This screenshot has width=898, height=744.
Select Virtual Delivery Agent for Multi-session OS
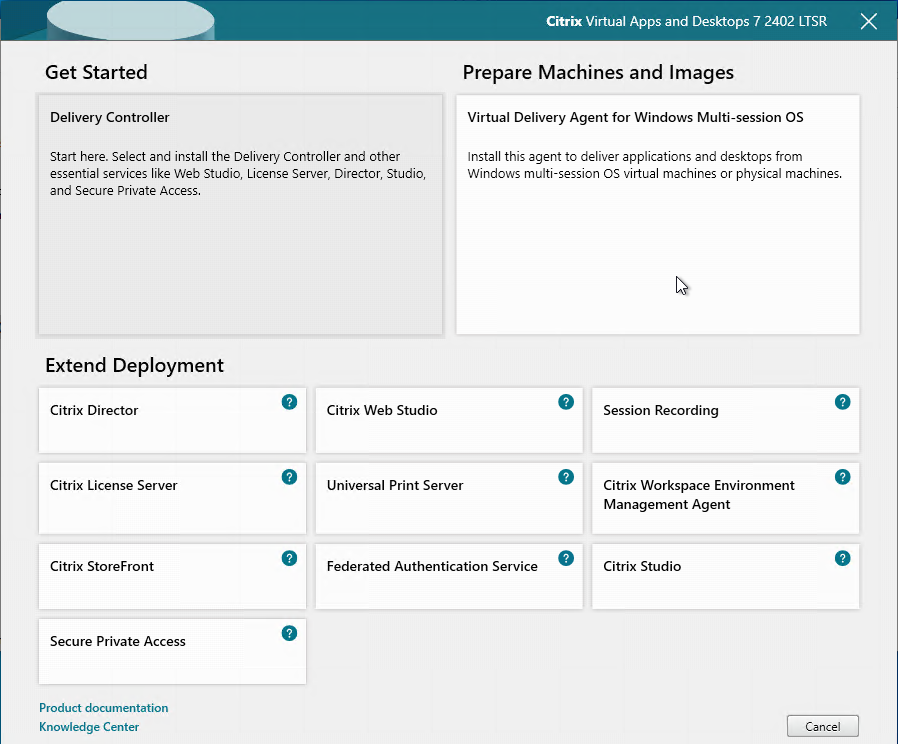pos(657,215)
